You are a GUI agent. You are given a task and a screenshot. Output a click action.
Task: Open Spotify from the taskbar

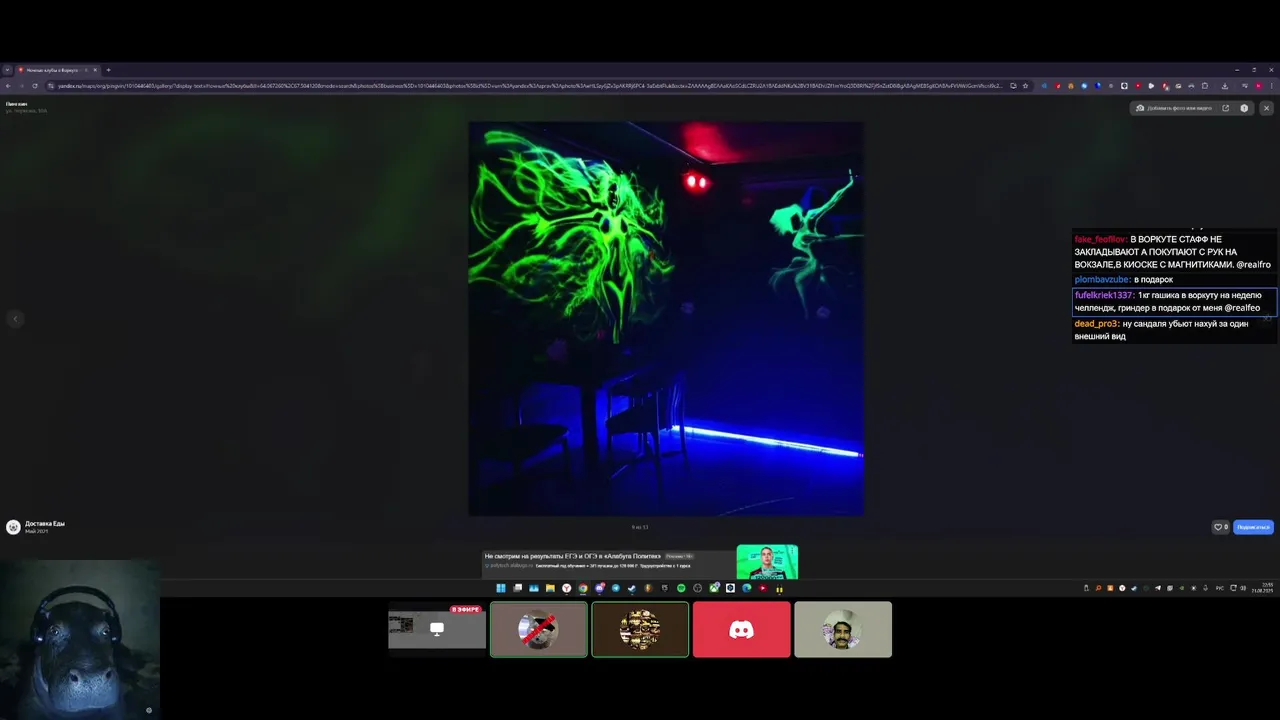pyautogui.click(x=681, y=588)
